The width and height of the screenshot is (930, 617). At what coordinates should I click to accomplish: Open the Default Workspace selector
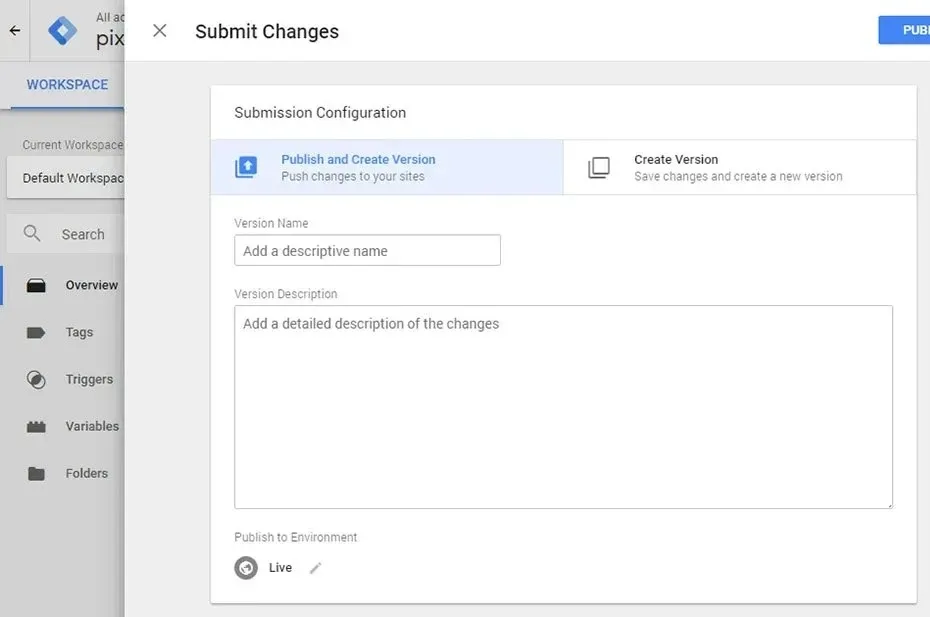[x=65, y=178]
